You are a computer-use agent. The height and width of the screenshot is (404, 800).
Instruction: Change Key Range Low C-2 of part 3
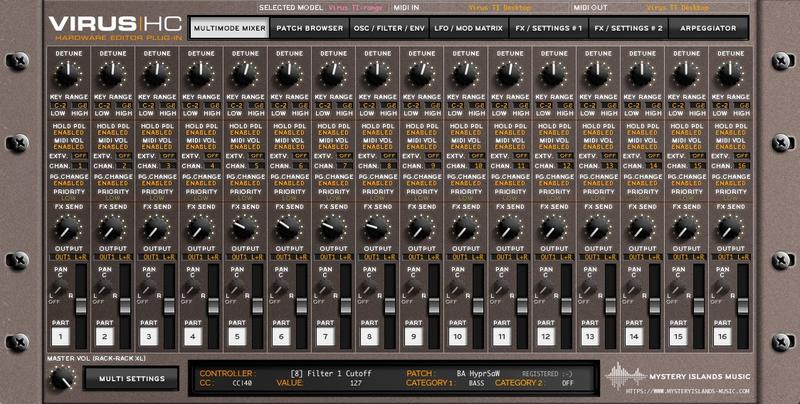click(147, 105)
